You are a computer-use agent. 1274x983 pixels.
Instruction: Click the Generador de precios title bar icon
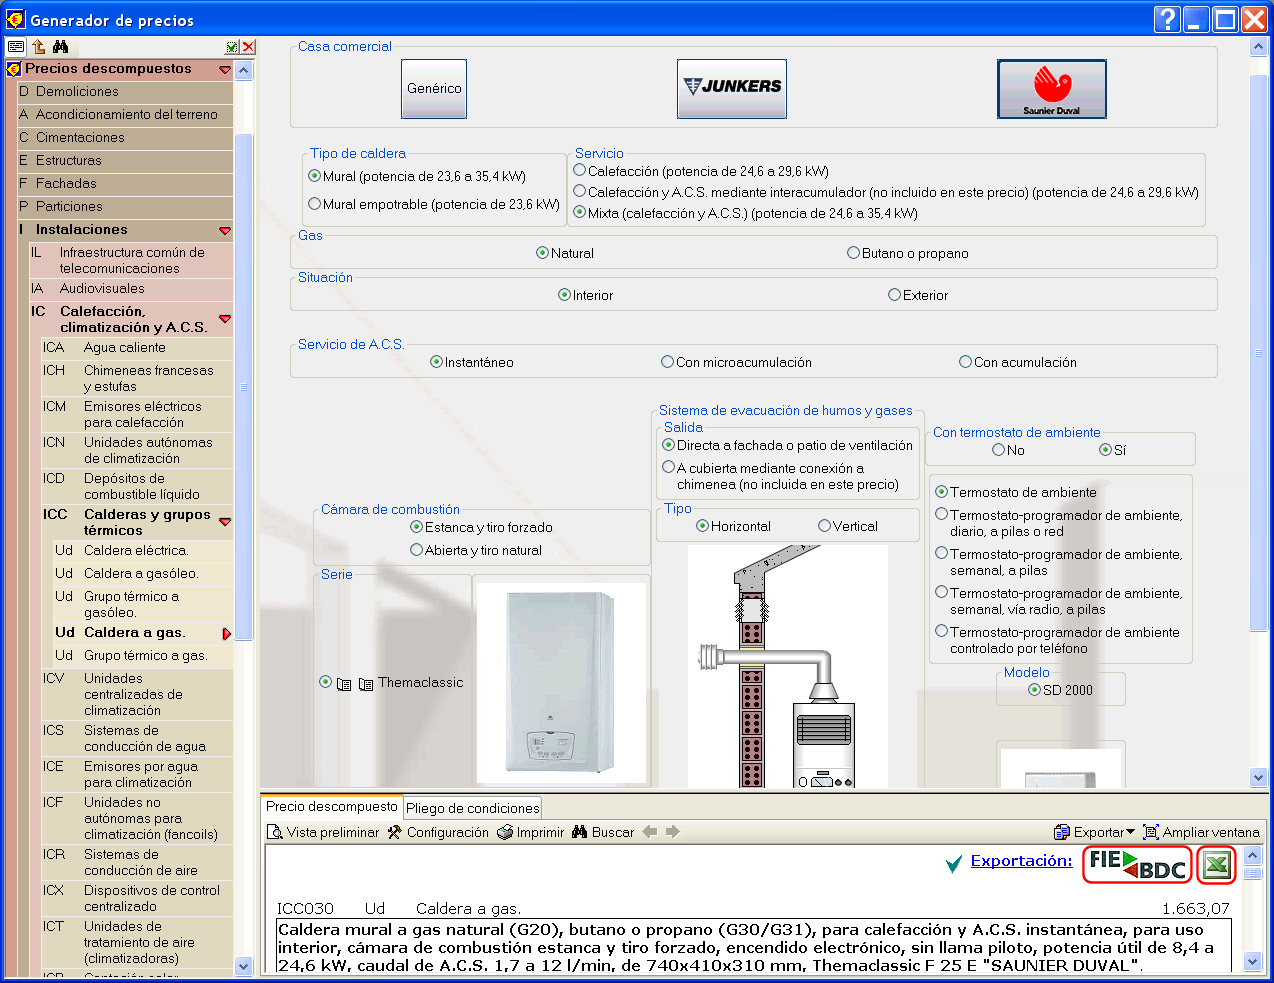tap(15, 19)
